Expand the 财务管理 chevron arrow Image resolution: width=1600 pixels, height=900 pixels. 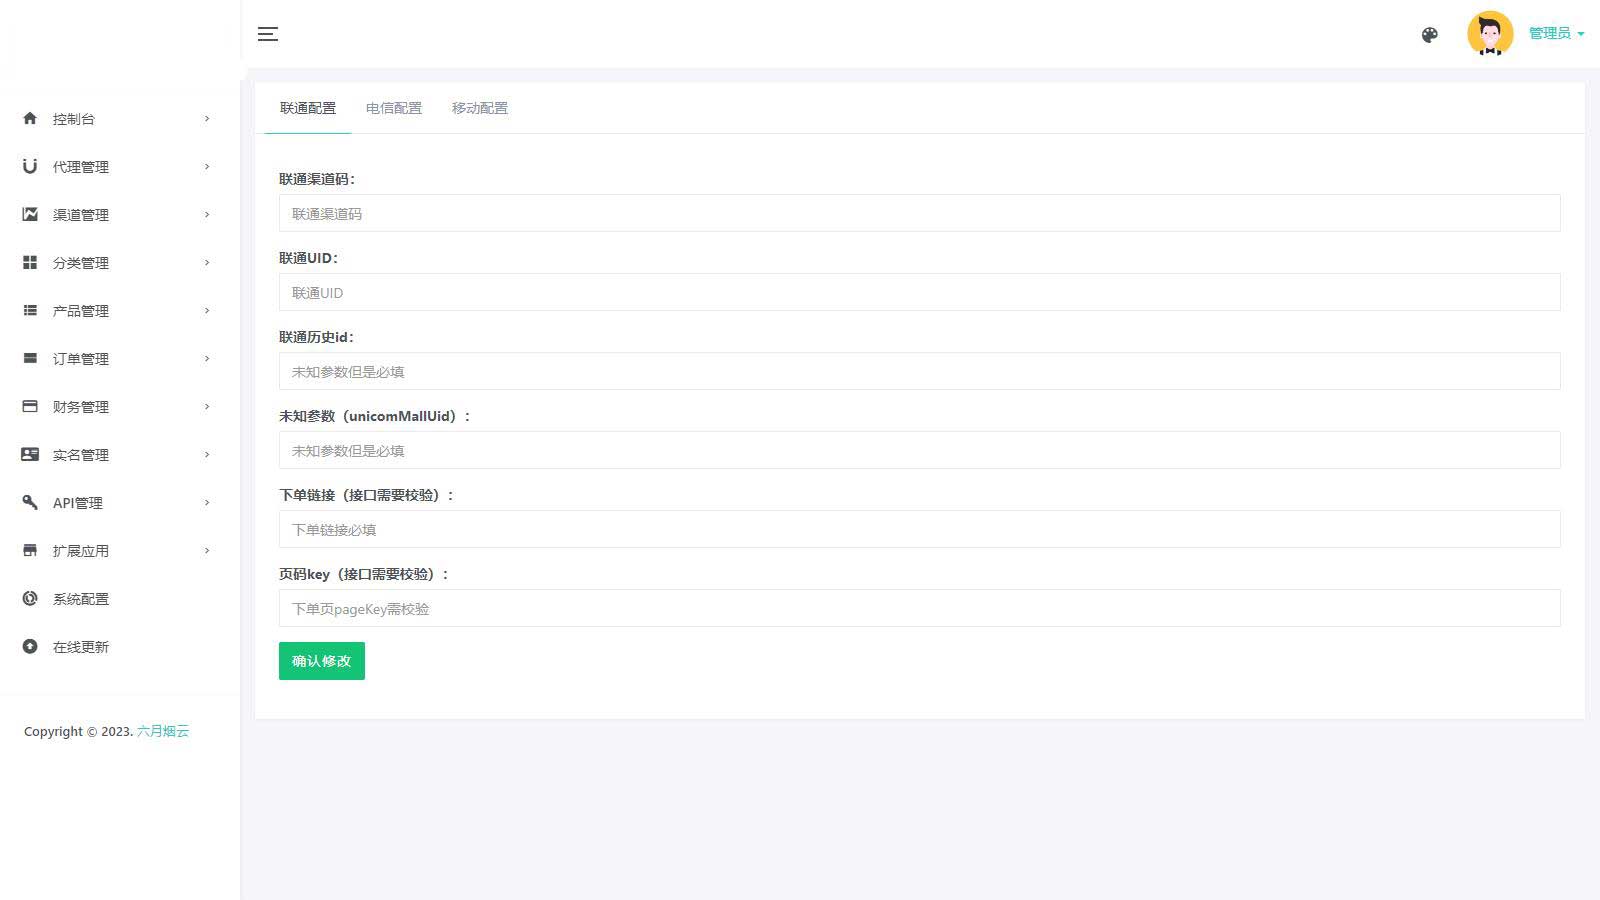pos(207,406)
